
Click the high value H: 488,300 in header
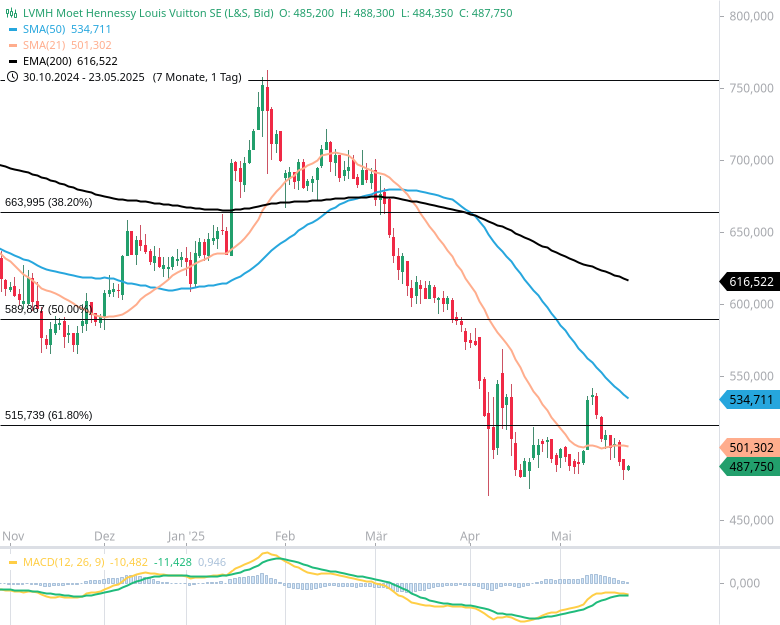coord(367,13)
